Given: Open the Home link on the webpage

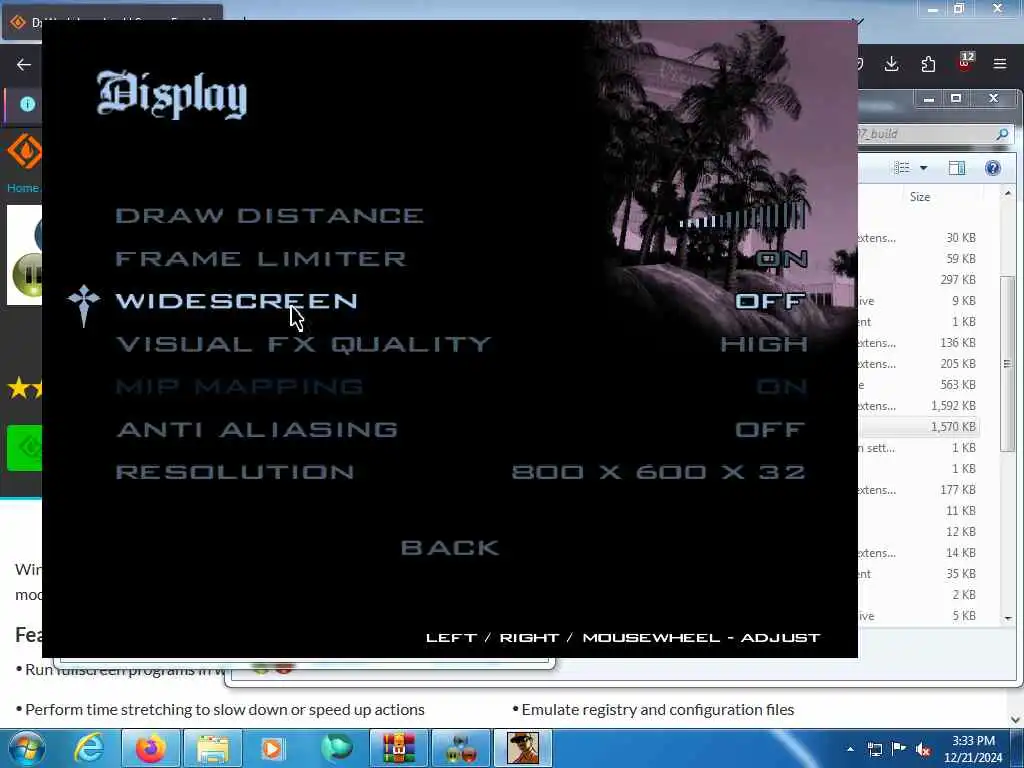Looking at the screenshot, I should [23, 188].
